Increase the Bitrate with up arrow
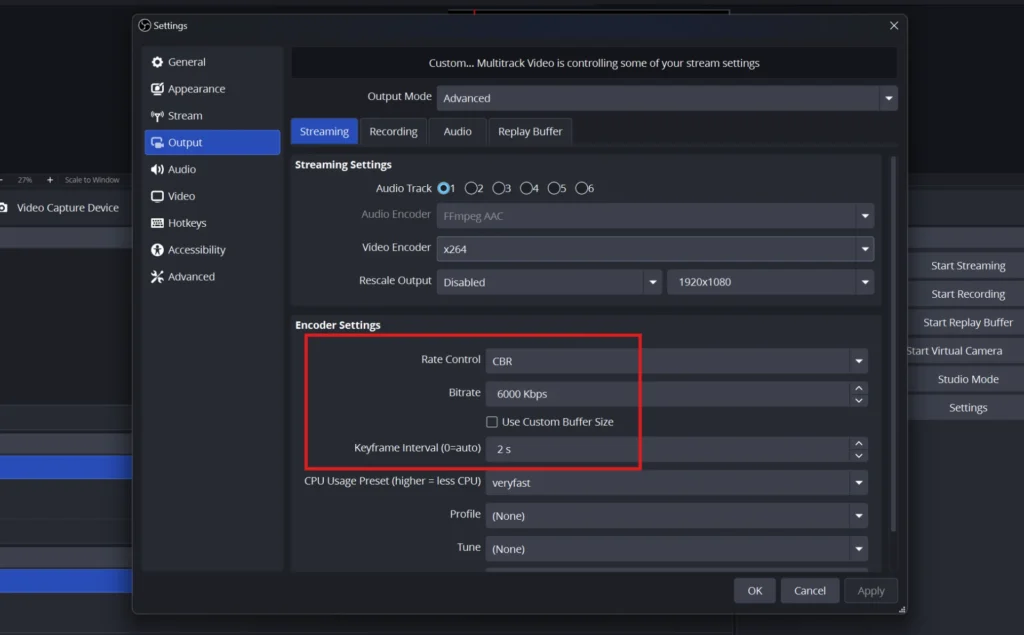This screenshot has height=635, width=1024. pyautogui.click(x=859, y=388)
